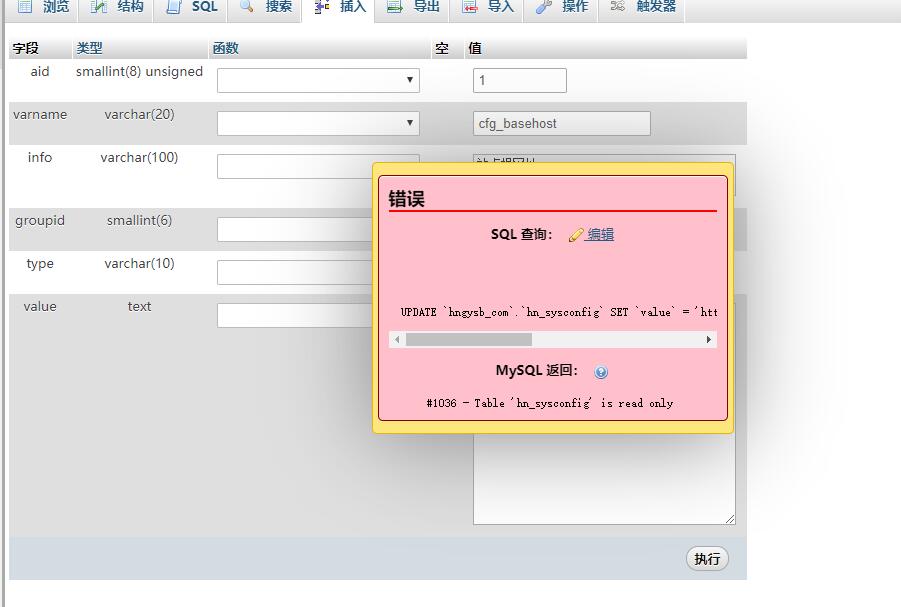Expand function dropdown for aid field
This screenshot has width=901, height=607.
(x=318, y=80)
